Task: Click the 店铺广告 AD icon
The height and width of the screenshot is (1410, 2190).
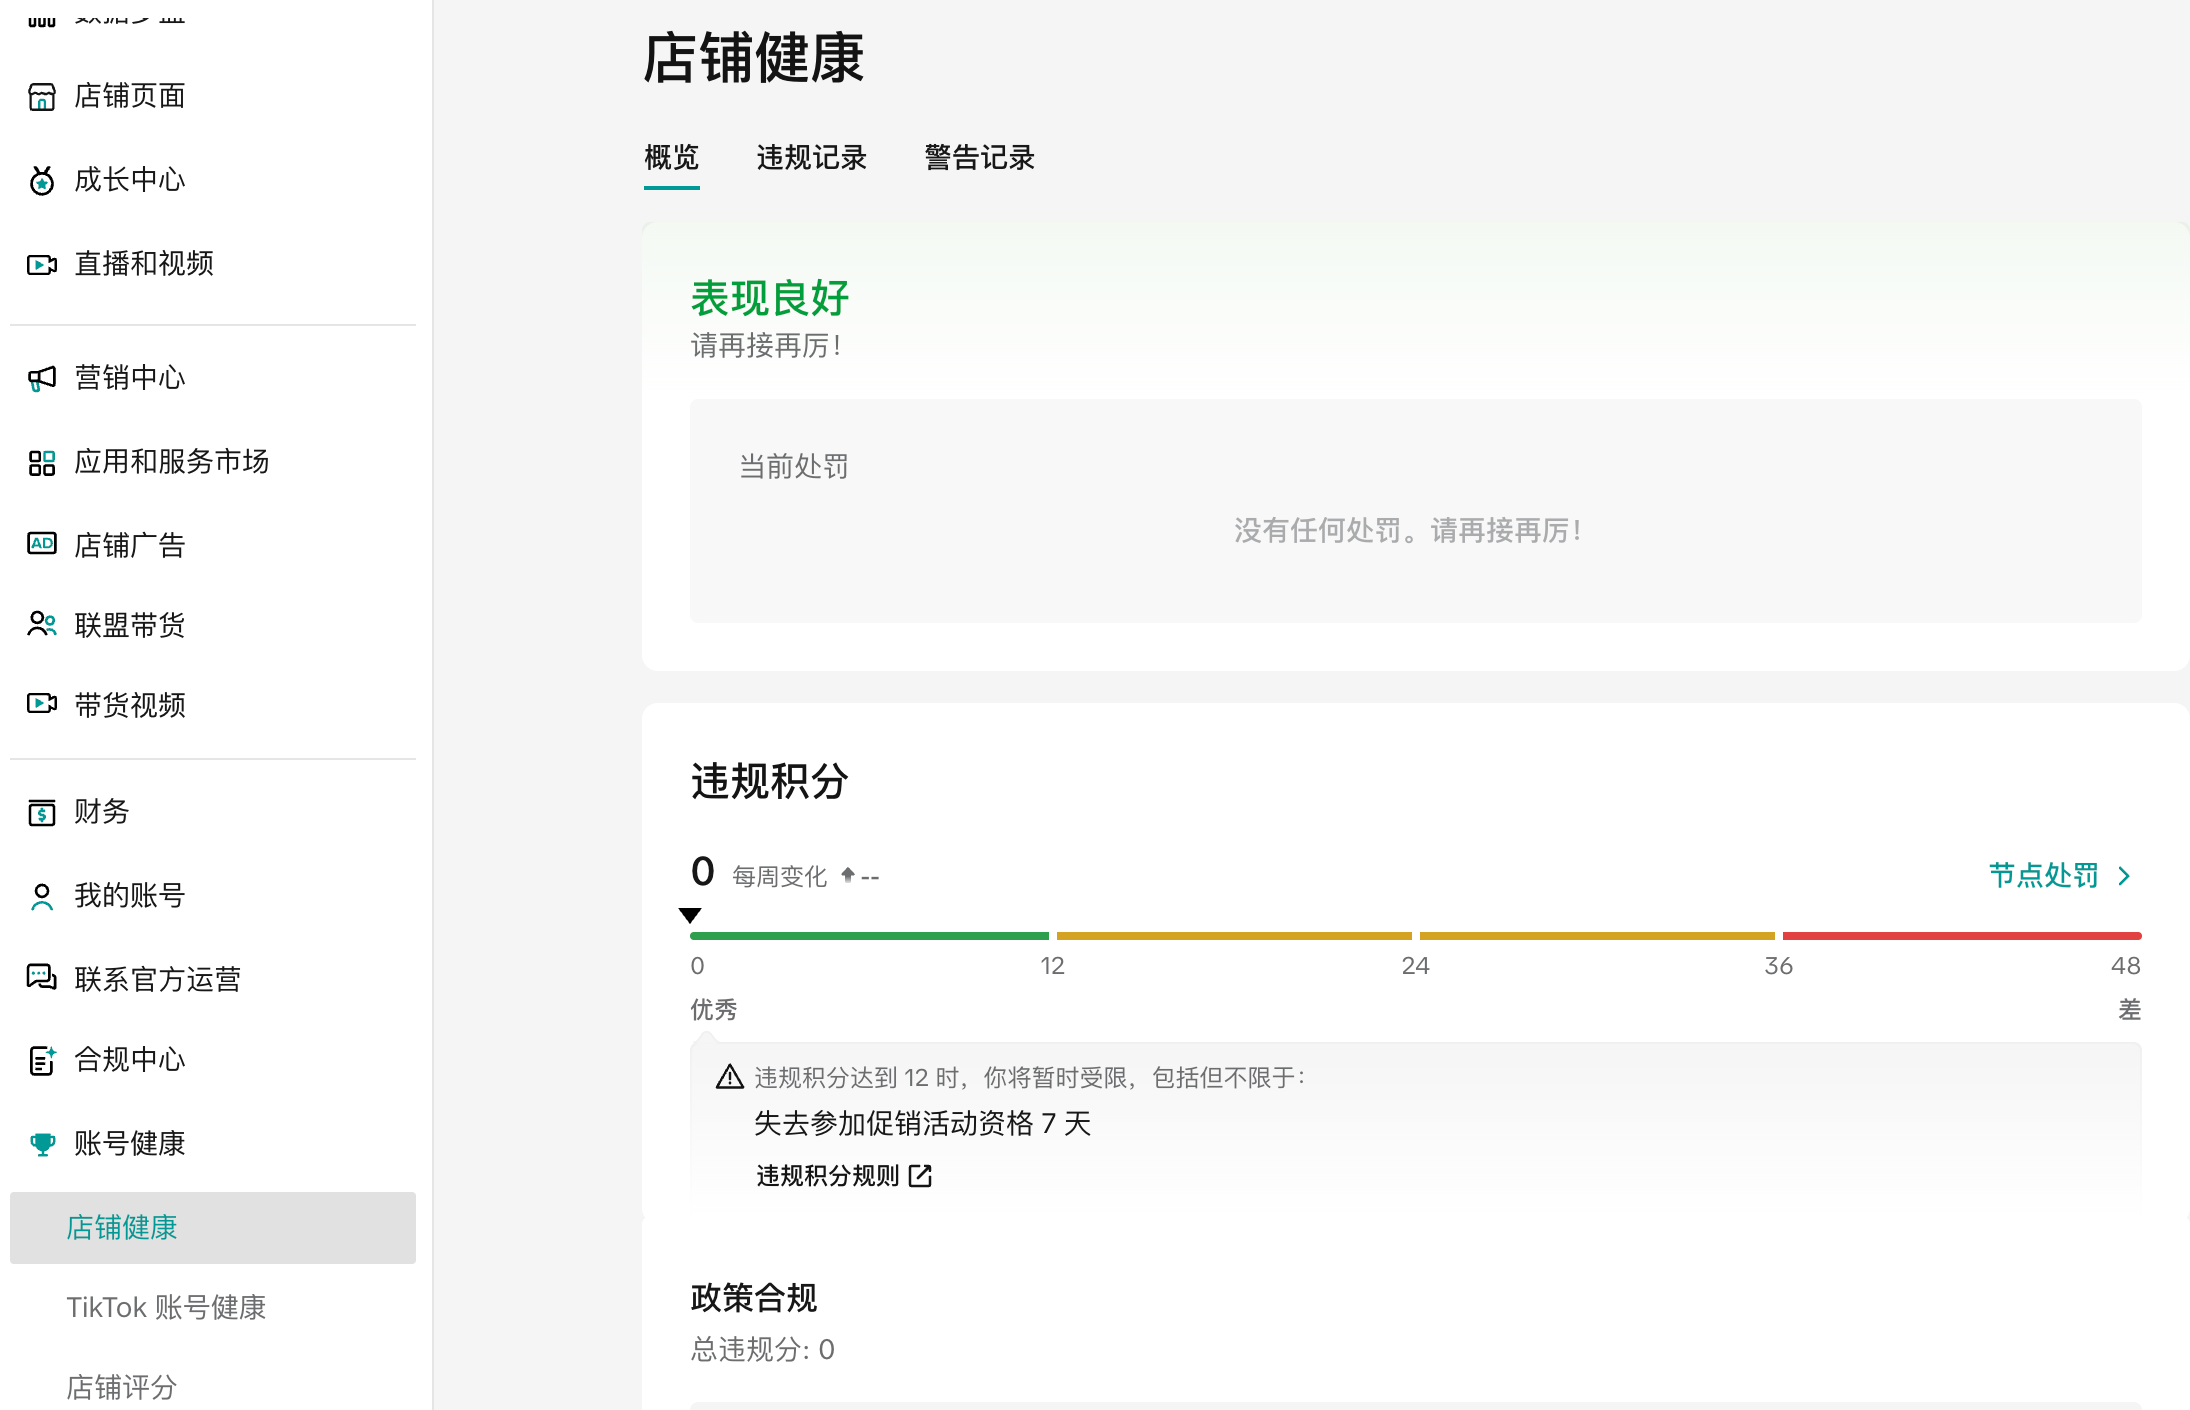Action: coord(42,544)
